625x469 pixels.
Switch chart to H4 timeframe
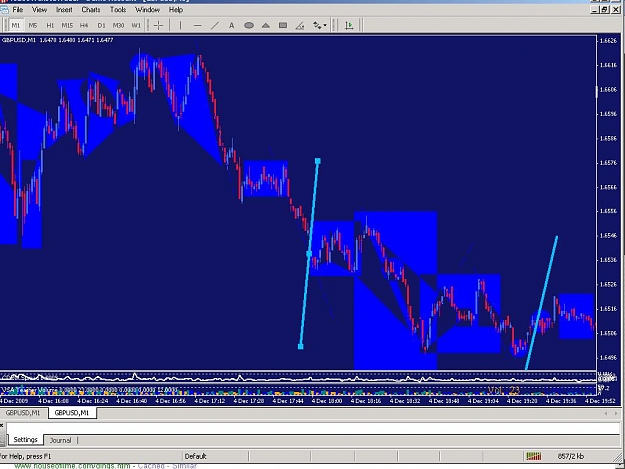[x=84, y=26]
